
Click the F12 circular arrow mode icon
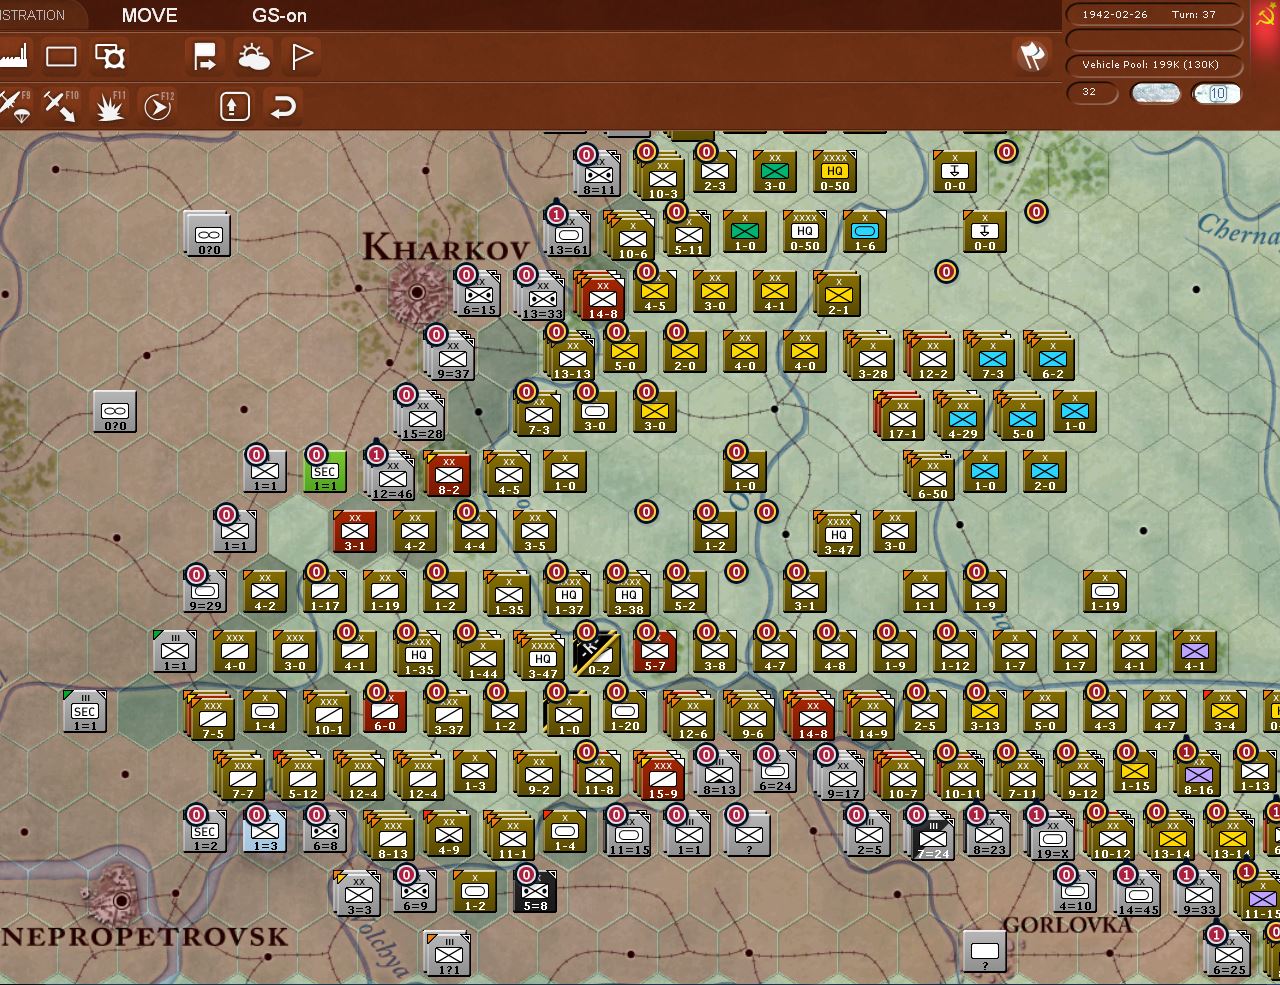tap(159, 105)
